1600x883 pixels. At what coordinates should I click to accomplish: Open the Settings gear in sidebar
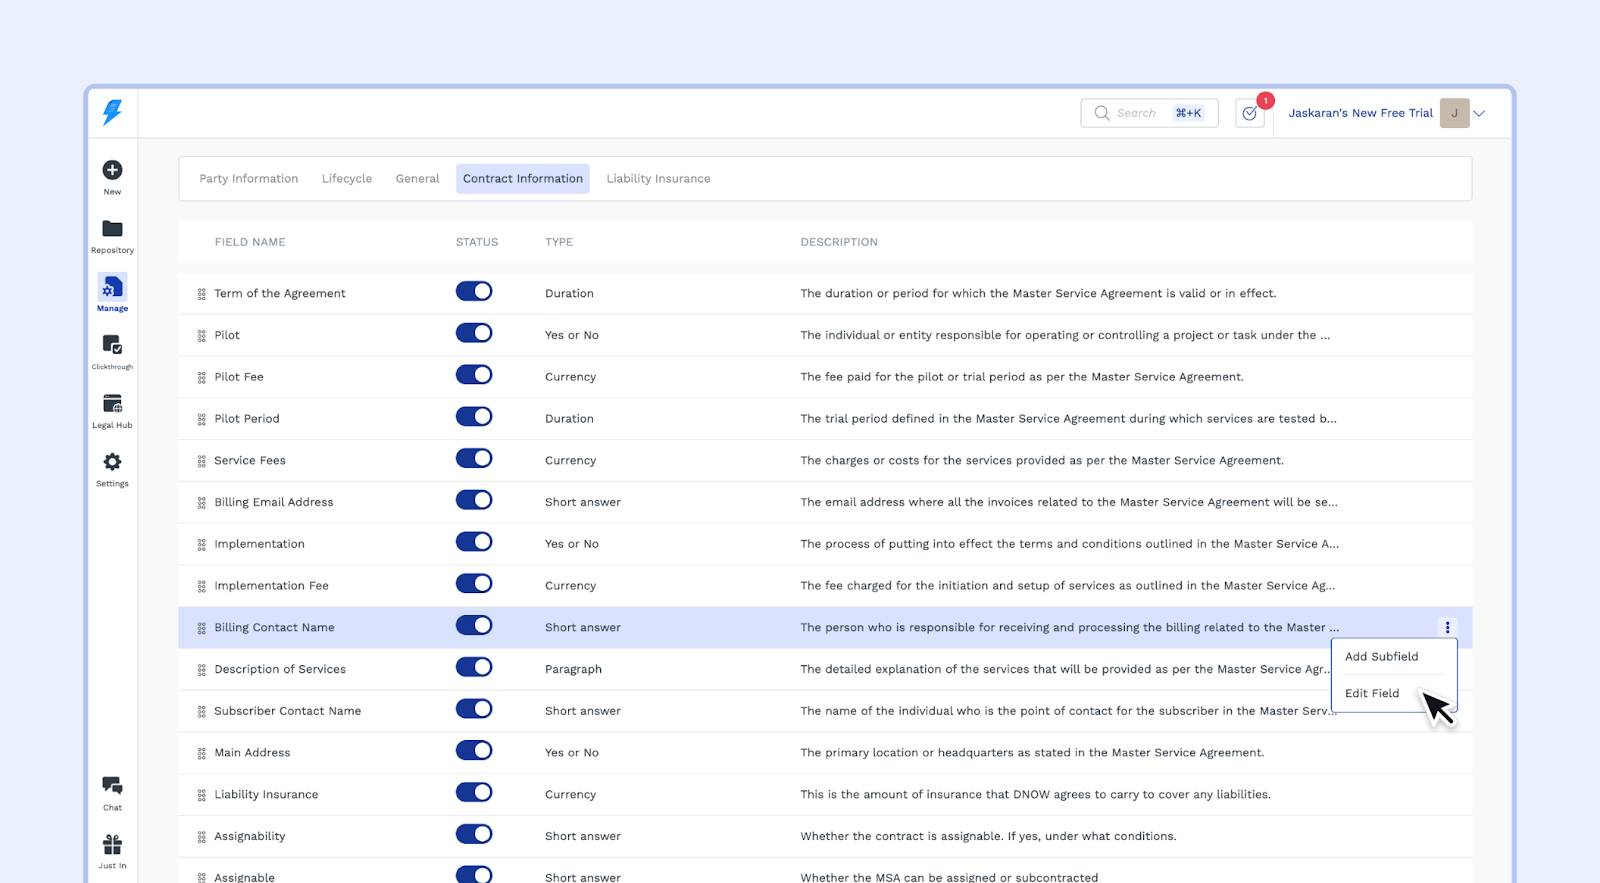pyautogui.click(x=112, y=463)
